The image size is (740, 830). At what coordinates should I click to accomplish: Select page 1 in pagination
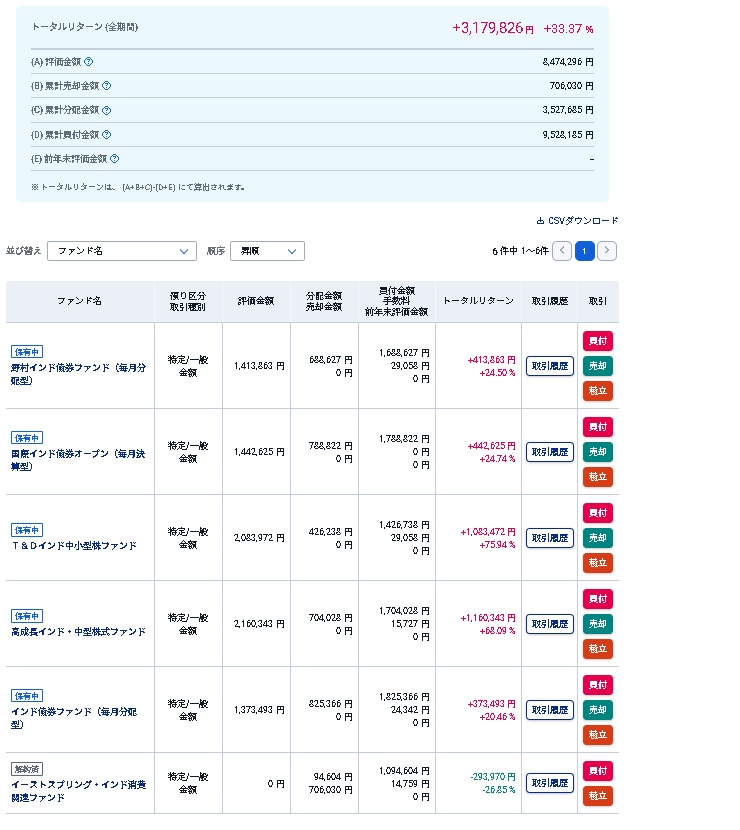[x=585, y=251]
